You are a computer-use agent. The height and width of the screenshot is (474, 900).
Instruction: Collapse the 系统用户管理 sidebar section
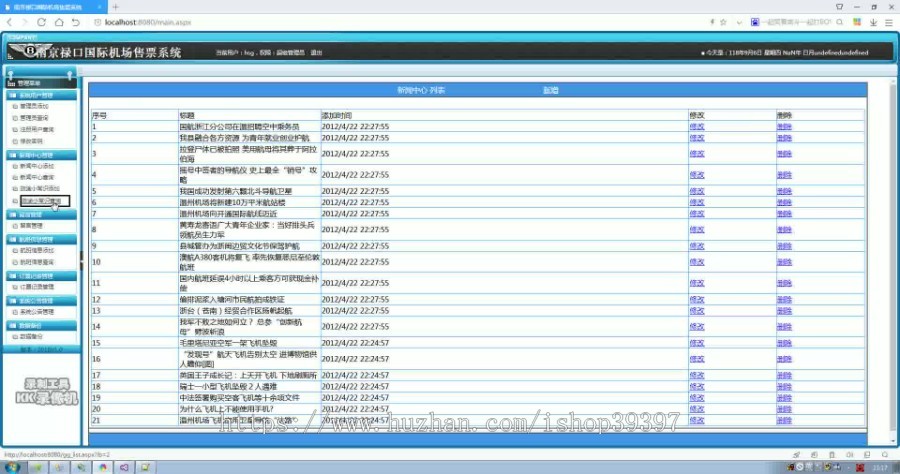point(41,95)
